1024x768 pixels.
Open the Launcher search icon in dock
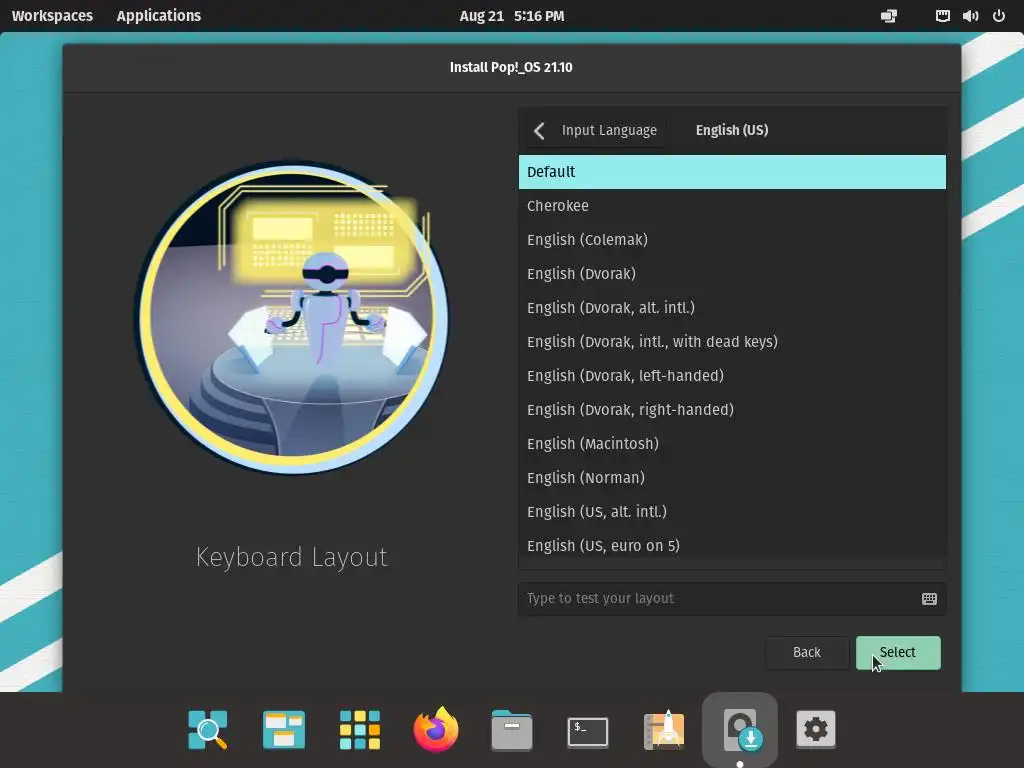208,729
